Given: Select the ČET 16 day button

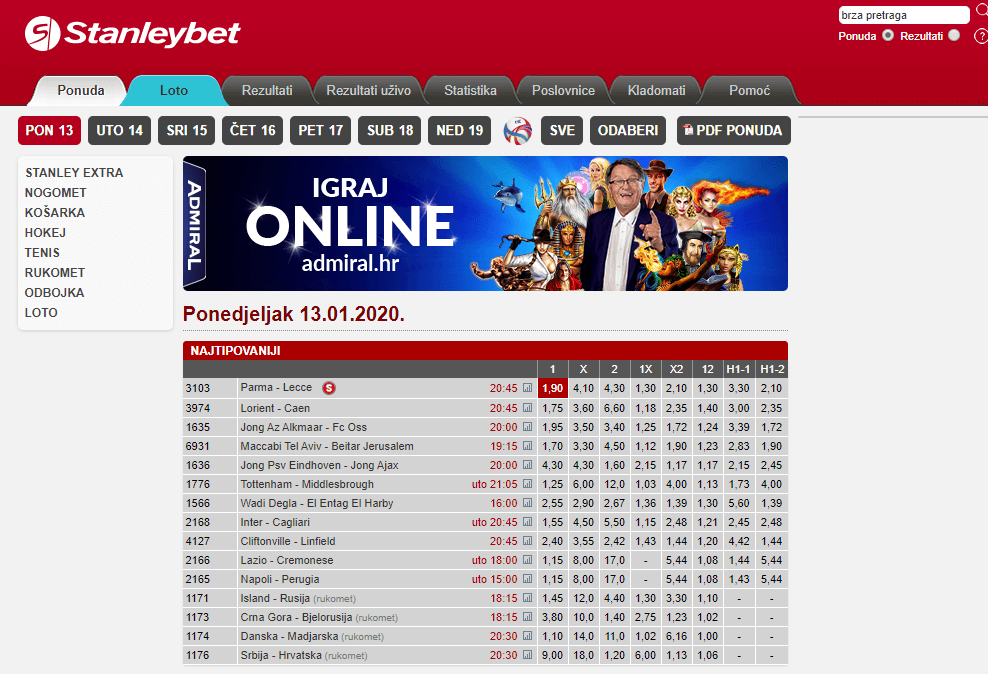Looking at the screenshot, I should (252, 130).
